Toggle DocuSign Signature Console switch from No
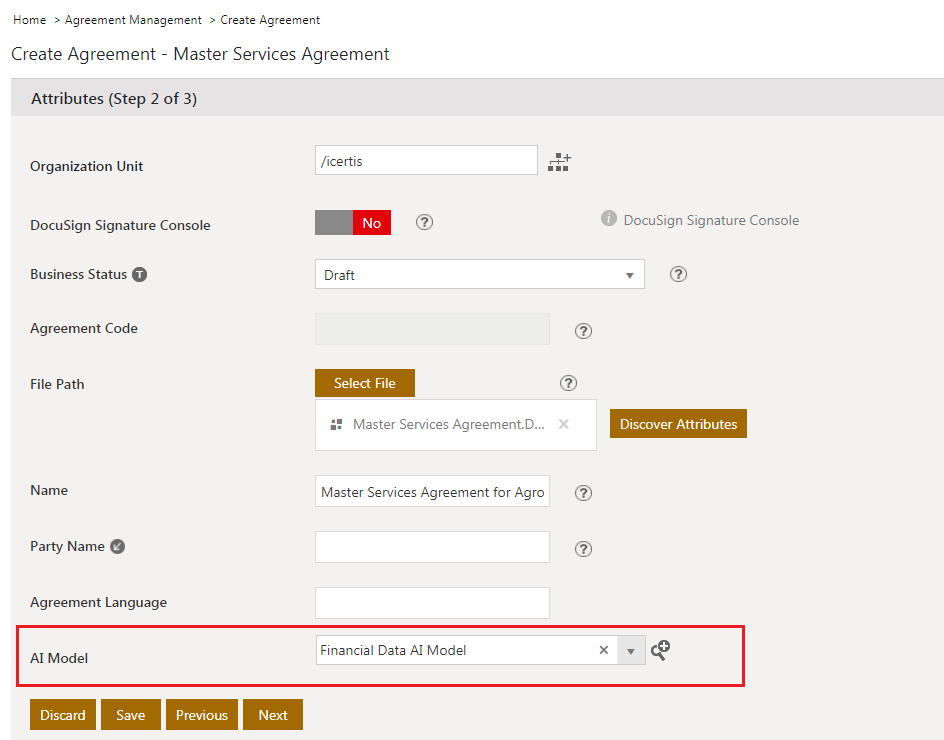 pyautogui.click(x=353, y=223)
